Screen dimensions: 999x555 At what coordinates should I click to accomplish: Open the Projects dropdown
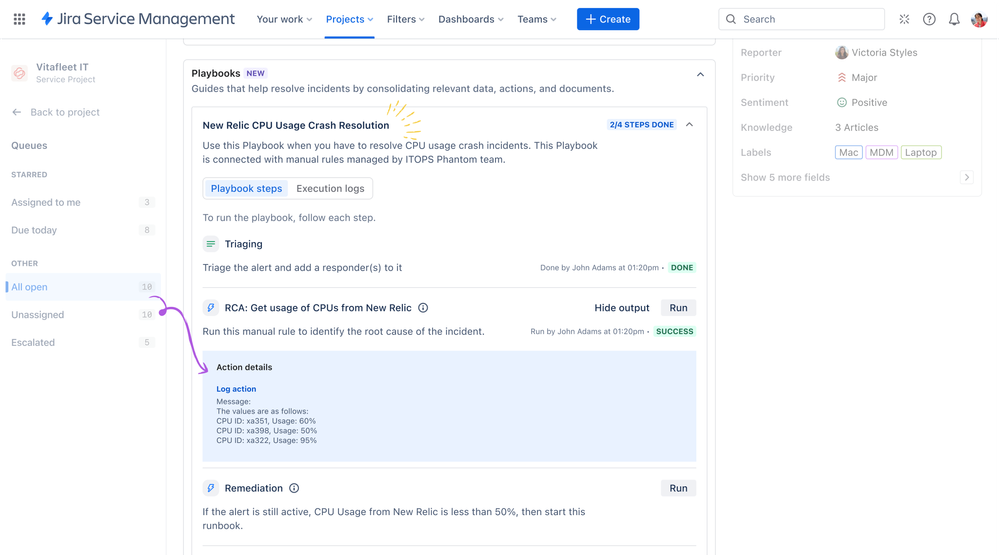pos(349,19)
